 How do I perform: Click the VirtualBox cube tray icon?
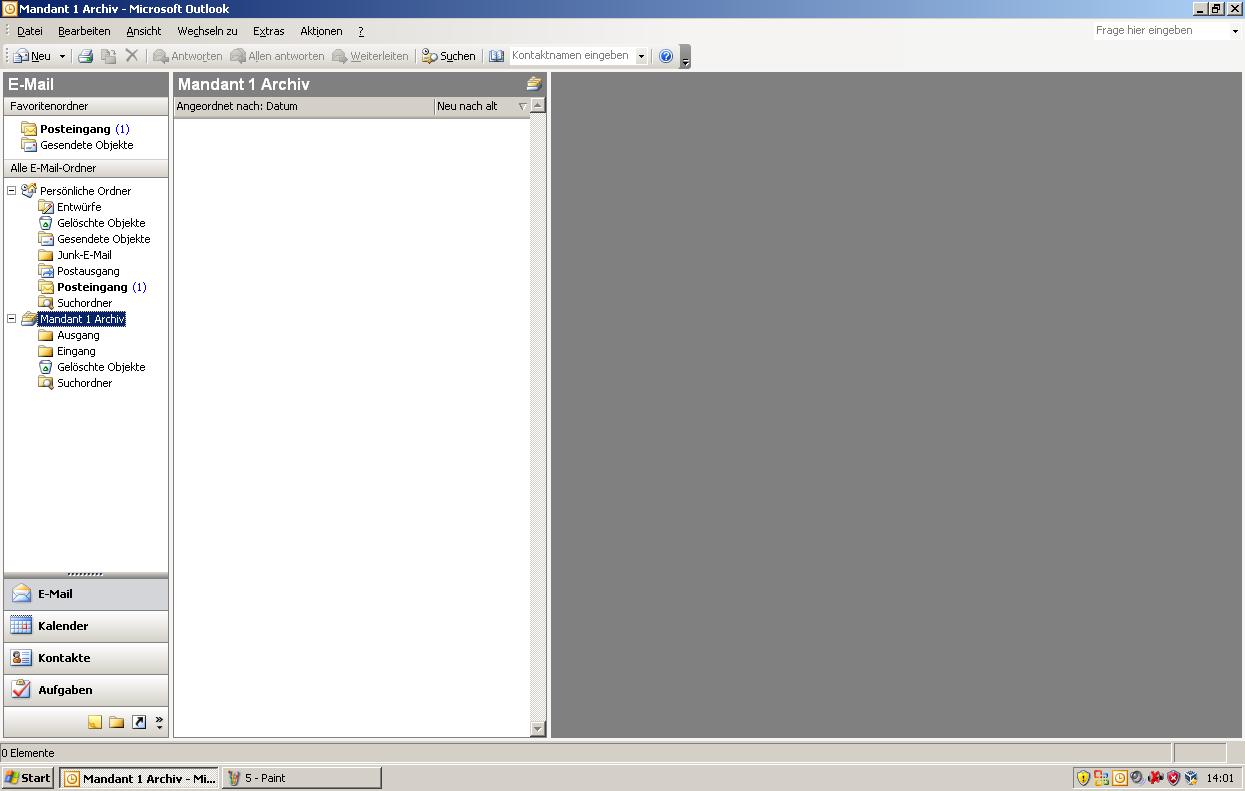coord(1190,778)
